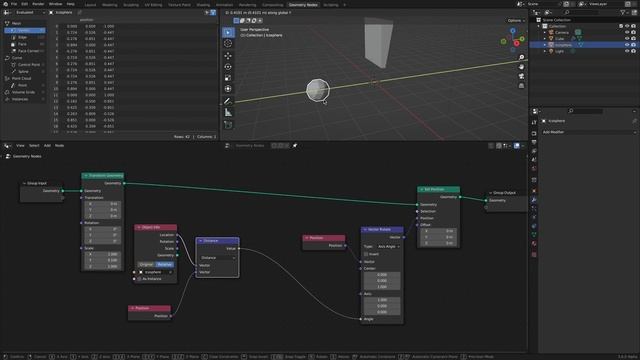The height and width of the screenshot is (360, 640).
Task: Open the Render menu
Action: 38,4
